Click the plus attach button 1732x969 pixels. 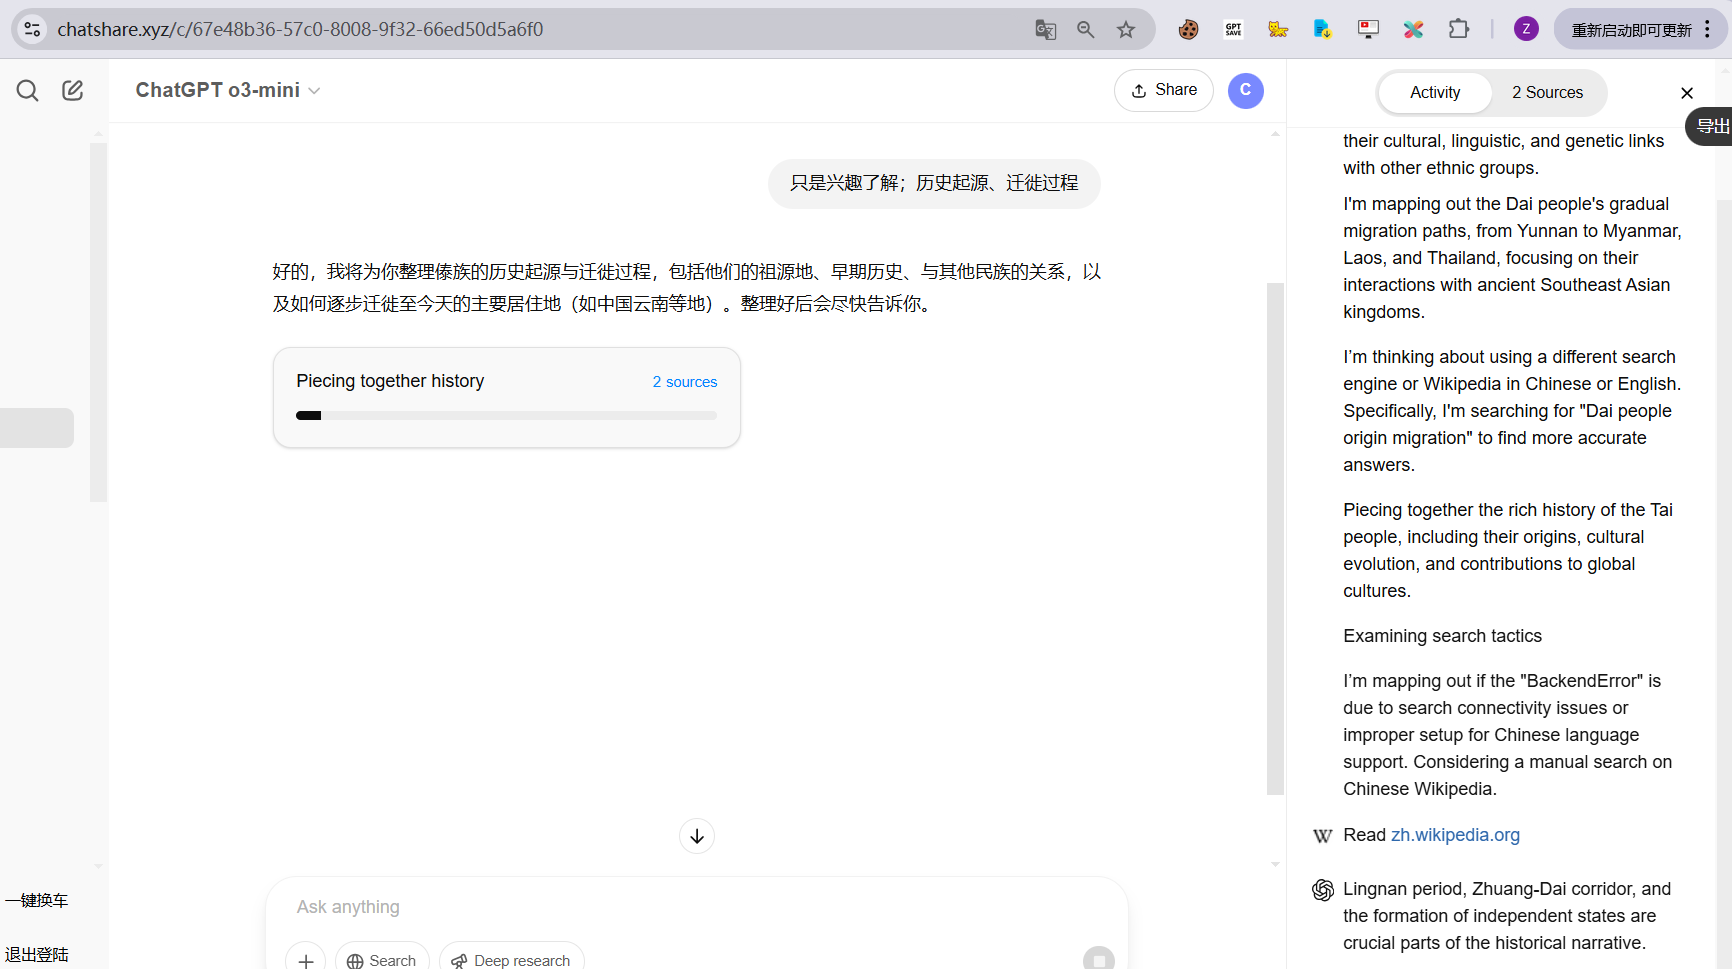tap(306, 959)
